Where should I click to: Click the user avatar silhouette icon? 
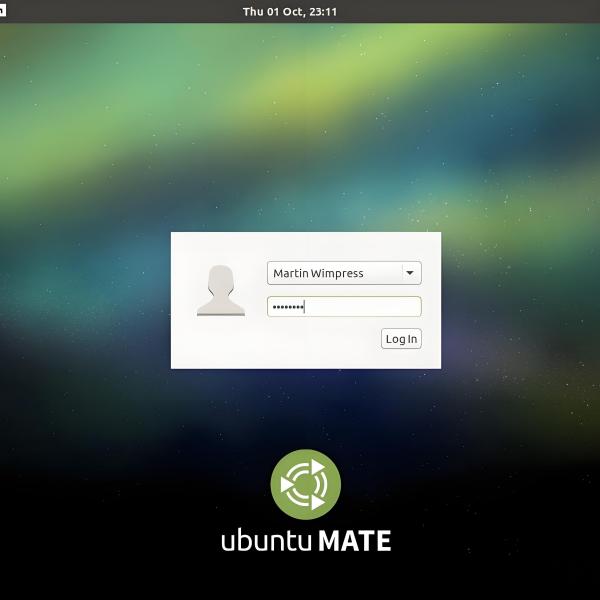221,290
